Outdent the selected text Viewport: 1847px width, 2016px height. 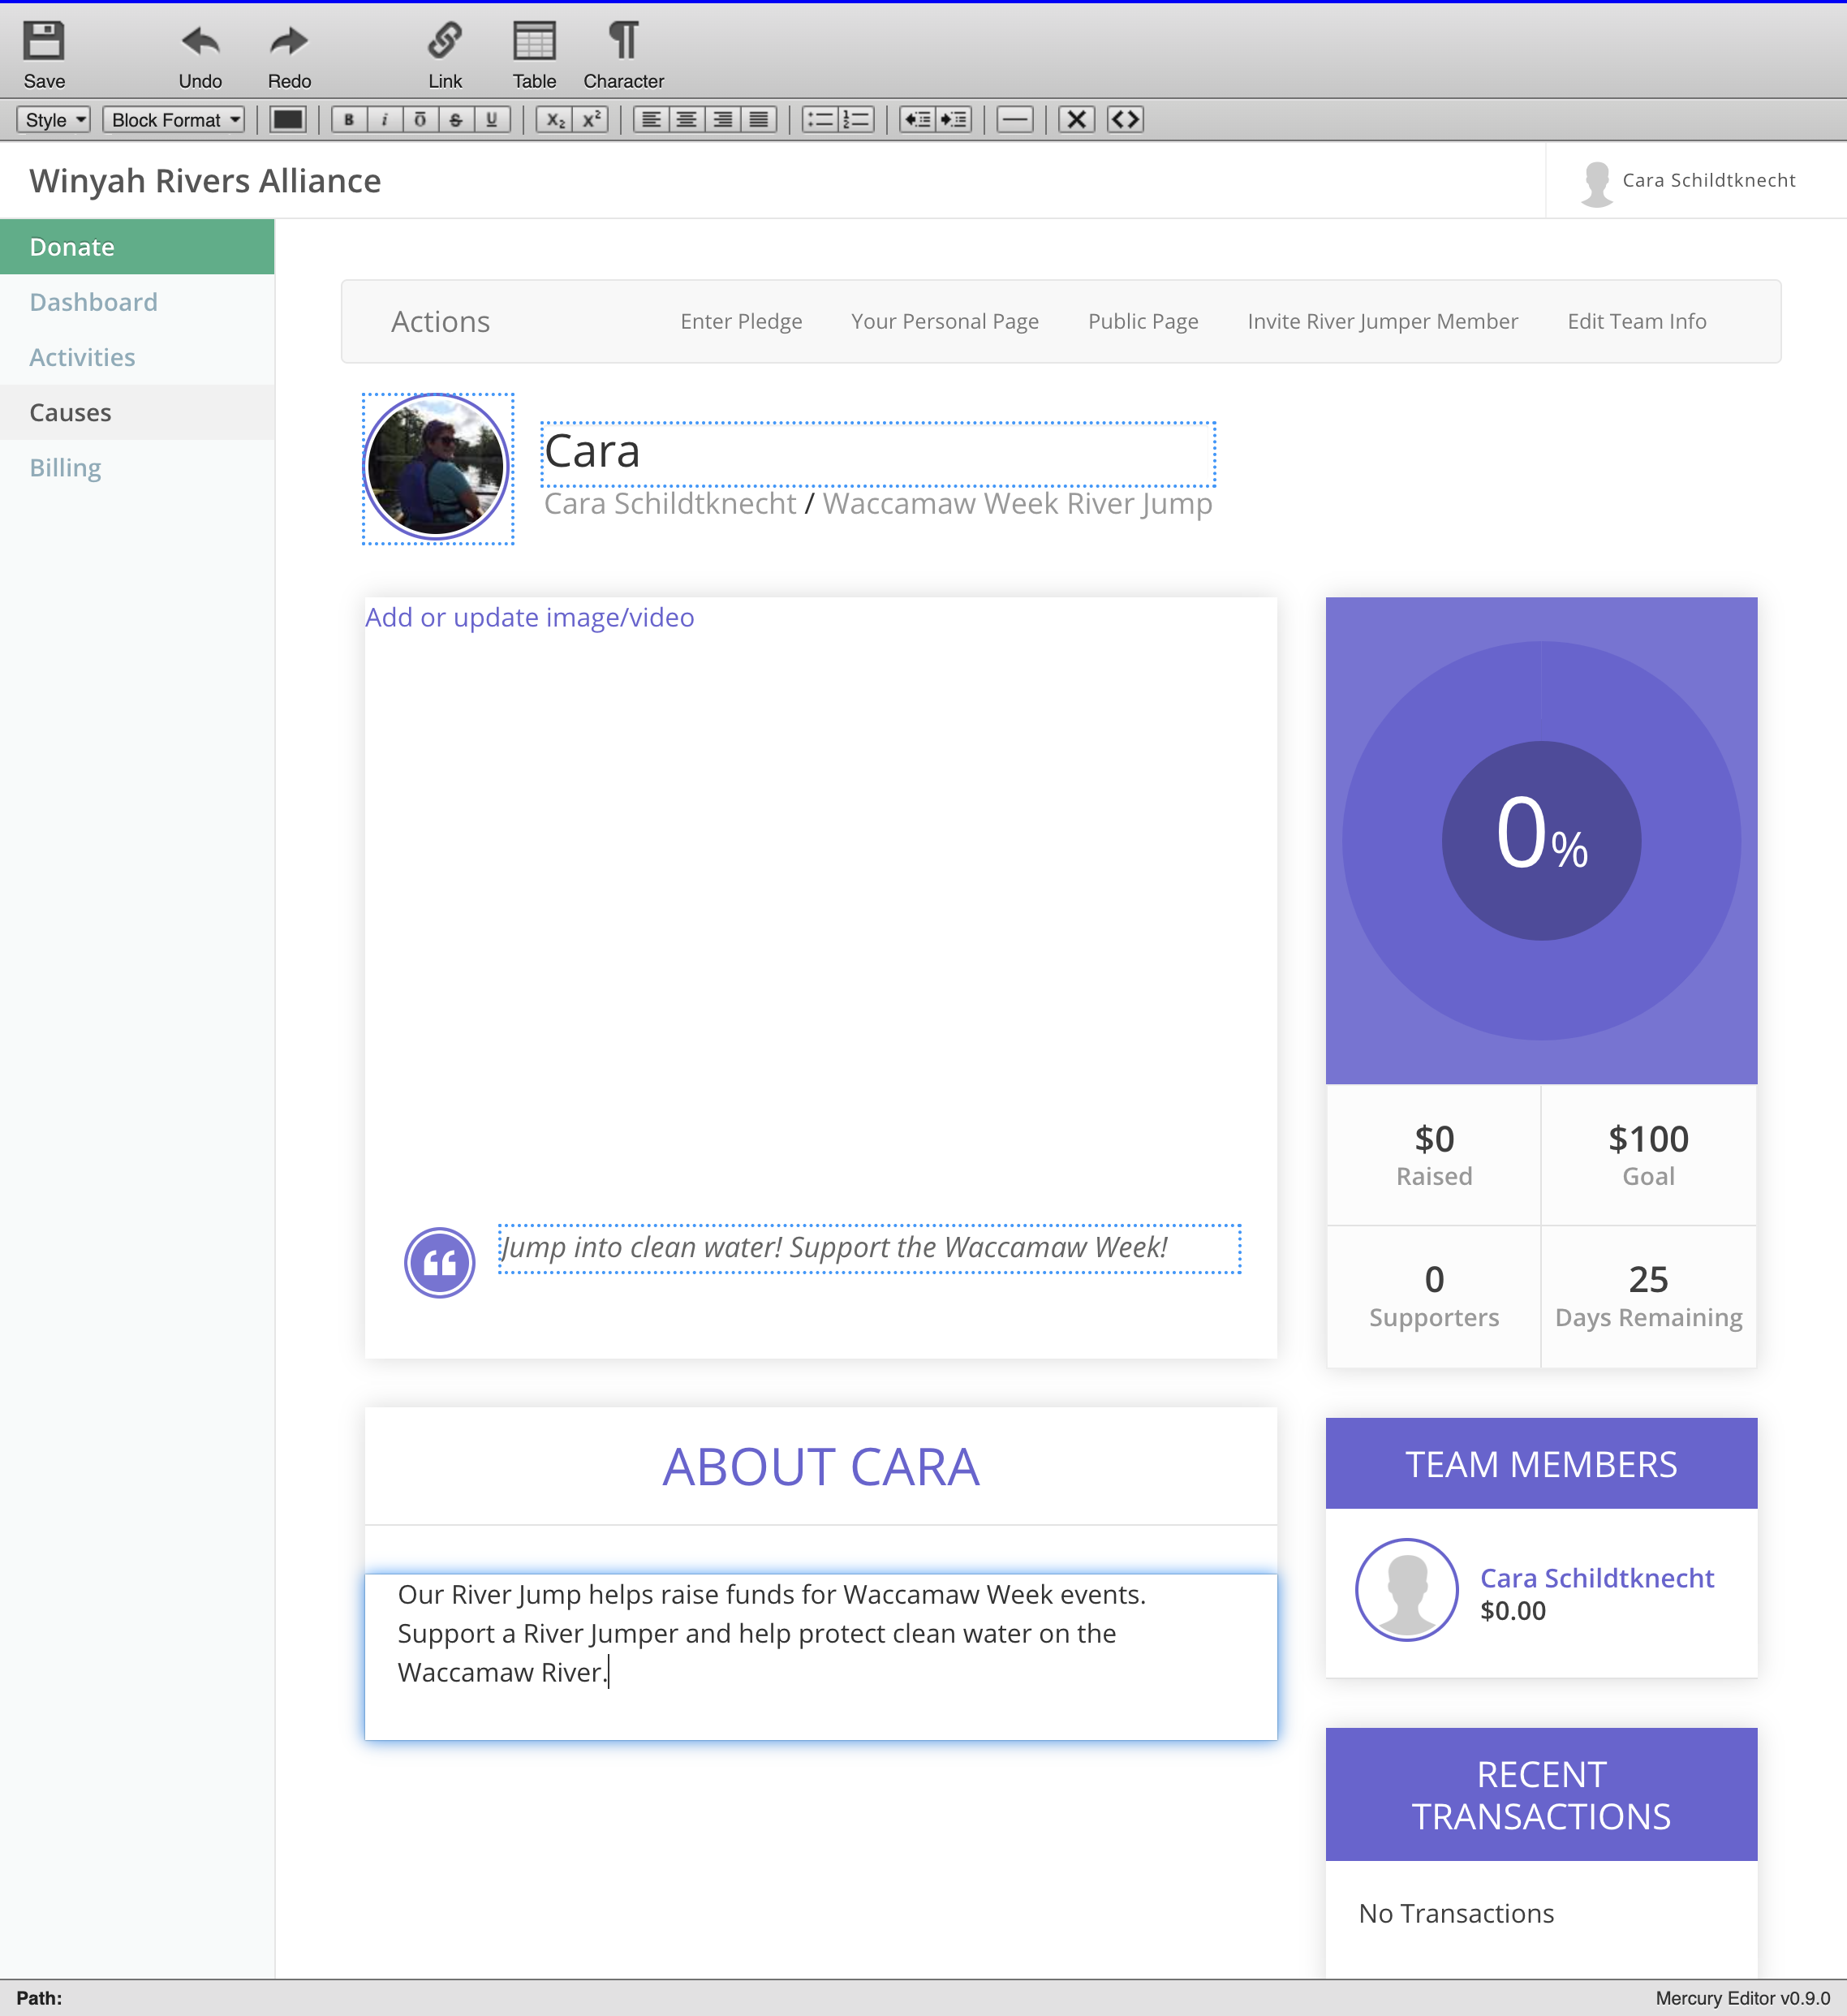(917, 120)
